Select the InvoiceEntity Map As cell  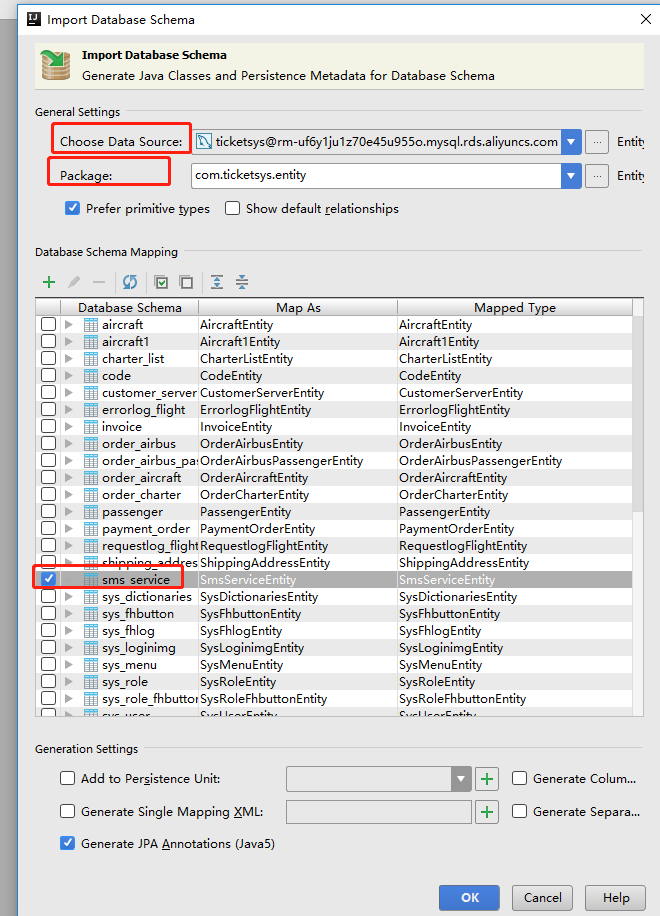tap(298, 426)
